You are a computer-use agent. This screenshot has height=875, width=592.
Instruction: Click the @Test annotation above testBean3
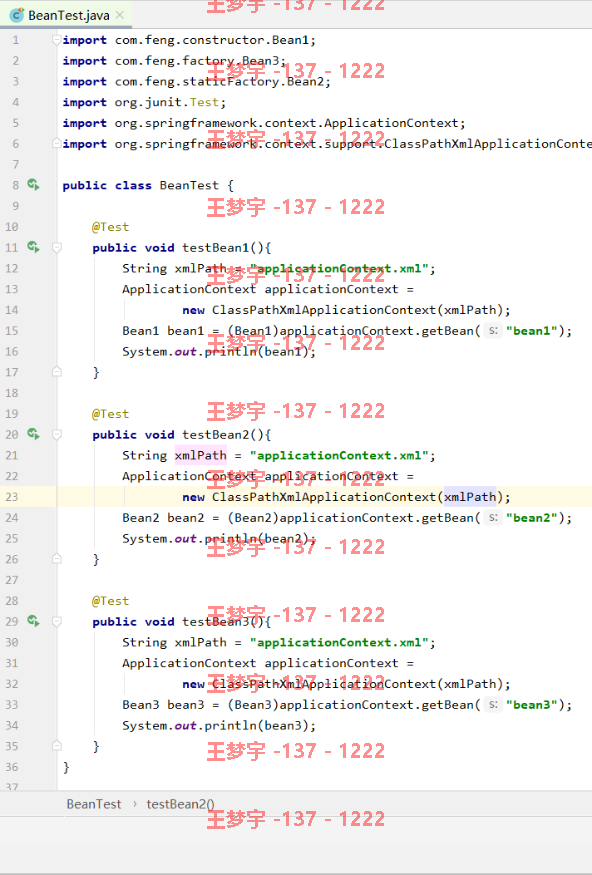click(110, 601)
